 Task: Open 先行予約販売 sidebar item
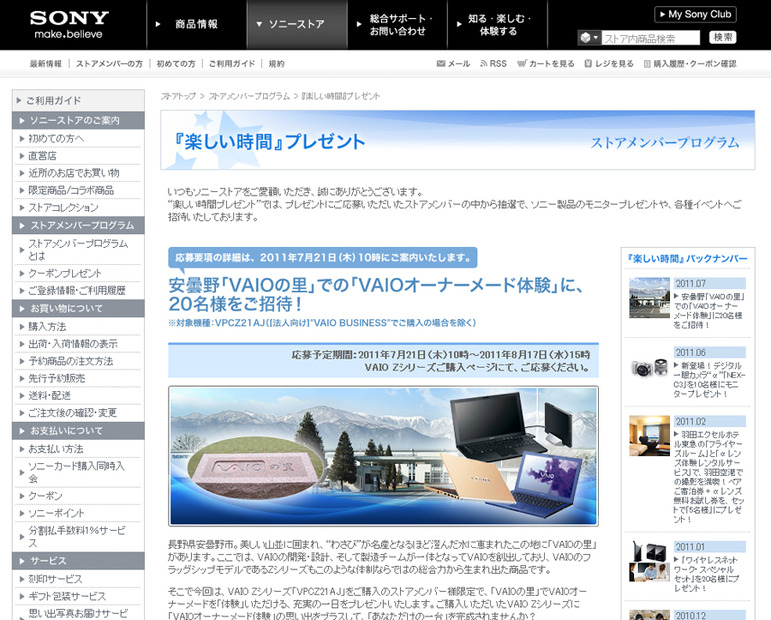(57, 378)
